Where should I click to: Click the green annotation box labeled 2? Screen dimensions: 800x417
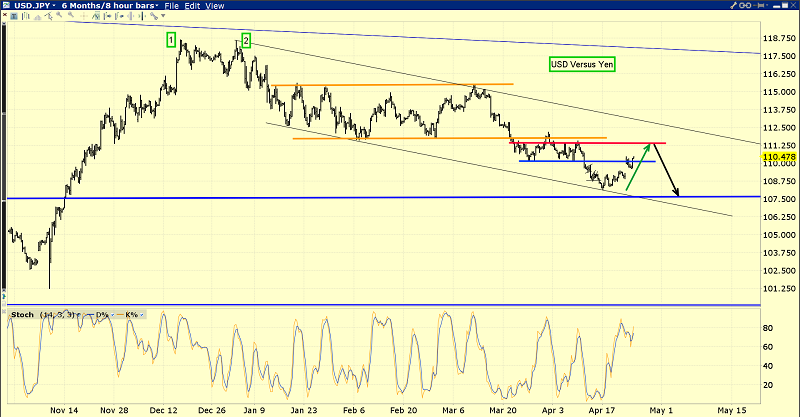246,40
